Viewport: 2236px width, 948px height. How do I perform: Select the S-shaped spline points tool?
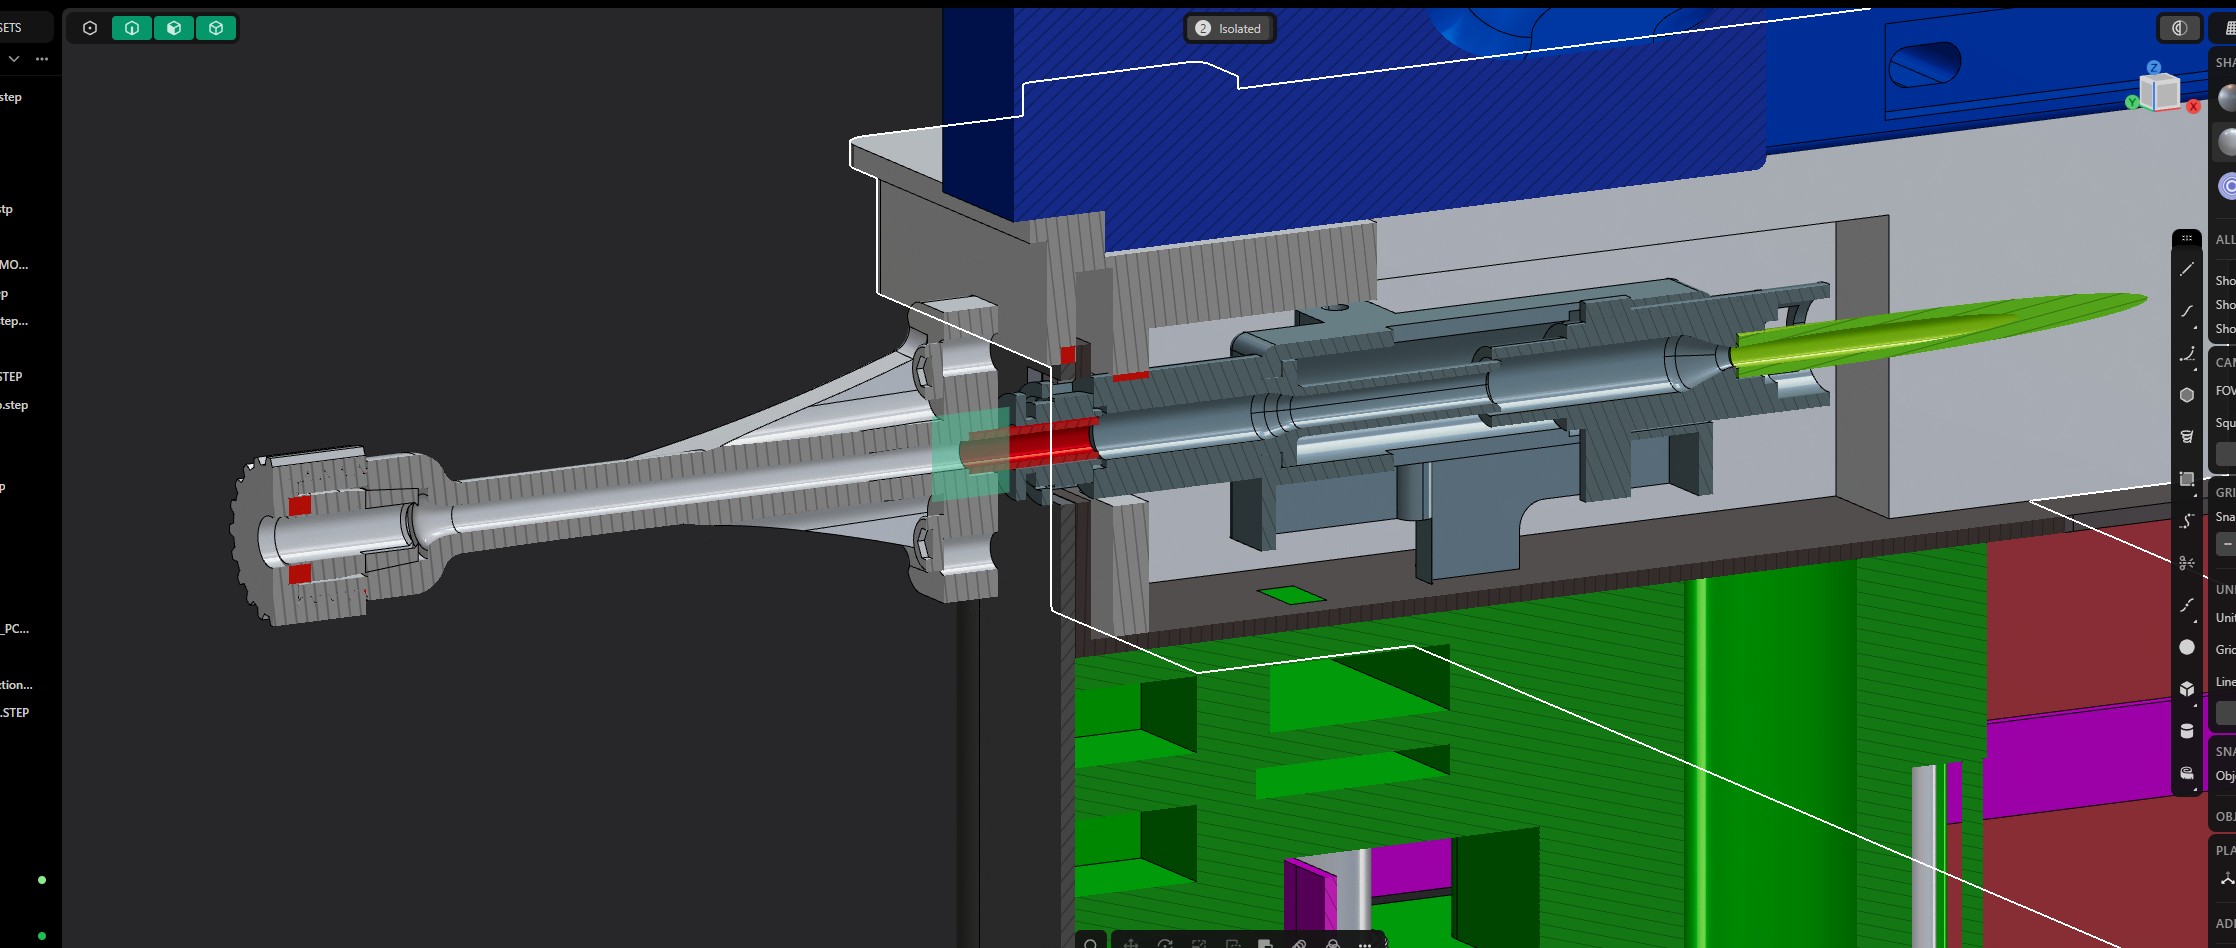[x=2187, y=521]
